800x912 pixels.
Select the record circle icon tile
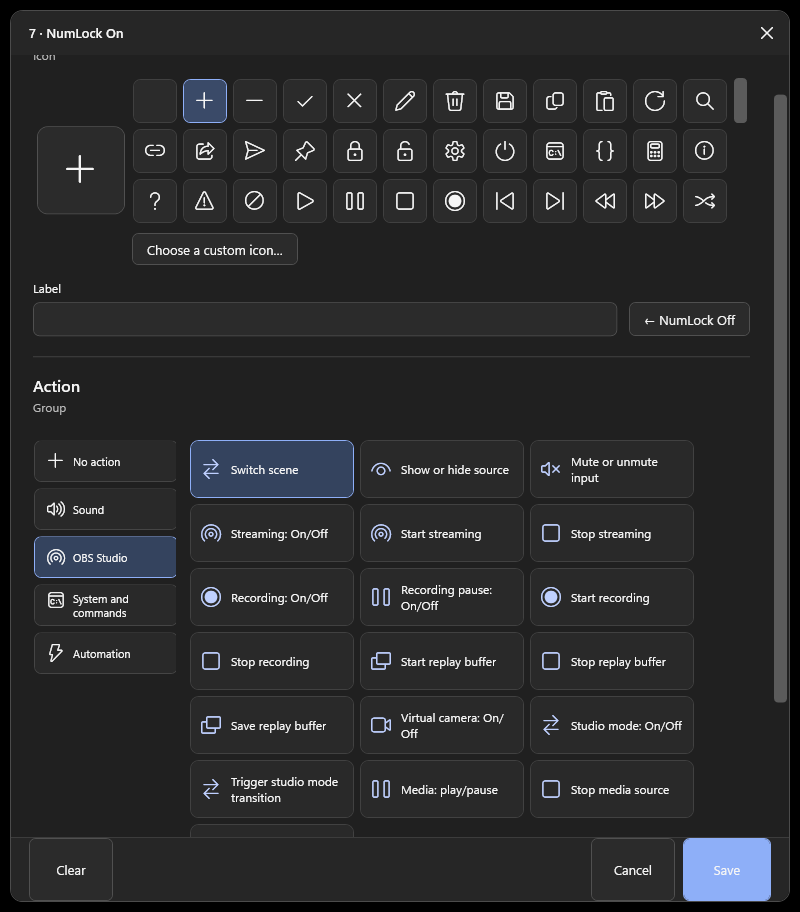455,201
